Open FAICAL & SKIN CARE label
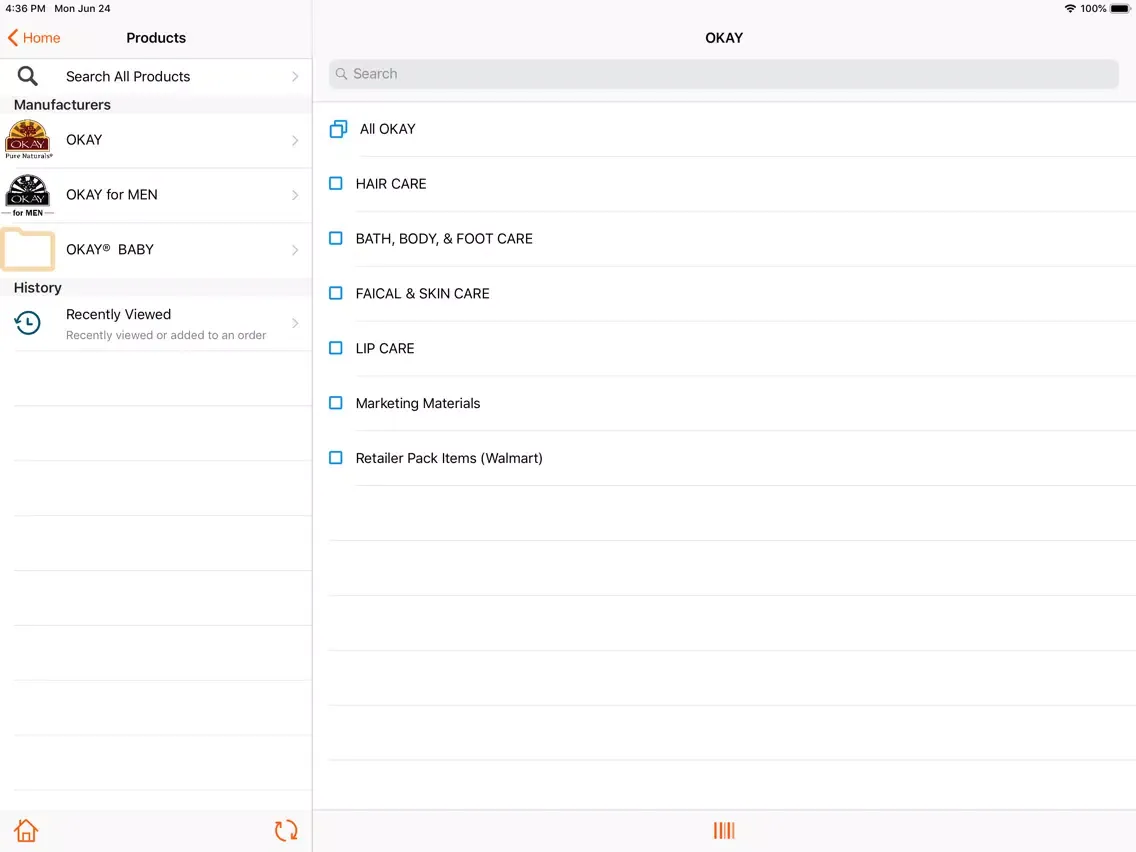This screenshot has height=852, width=1136. click(422, 293)
